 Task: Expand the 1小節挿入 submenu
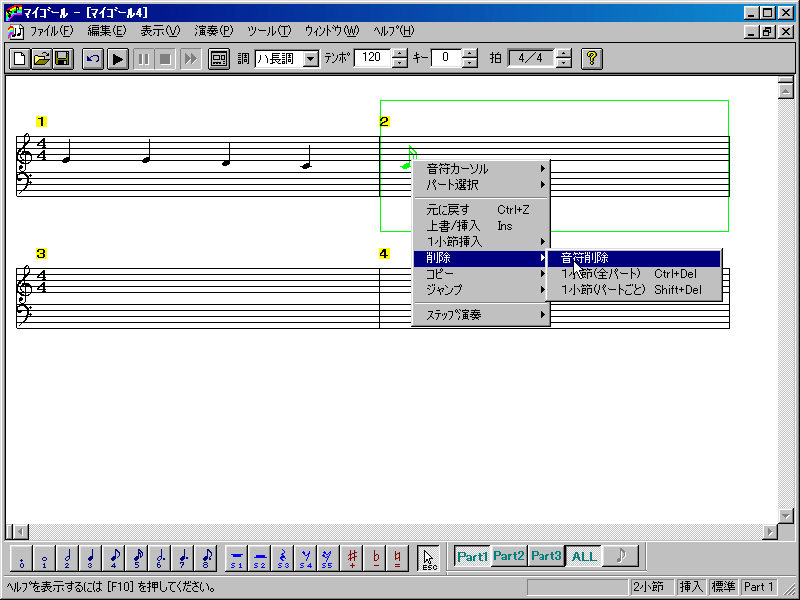point(481,241)
